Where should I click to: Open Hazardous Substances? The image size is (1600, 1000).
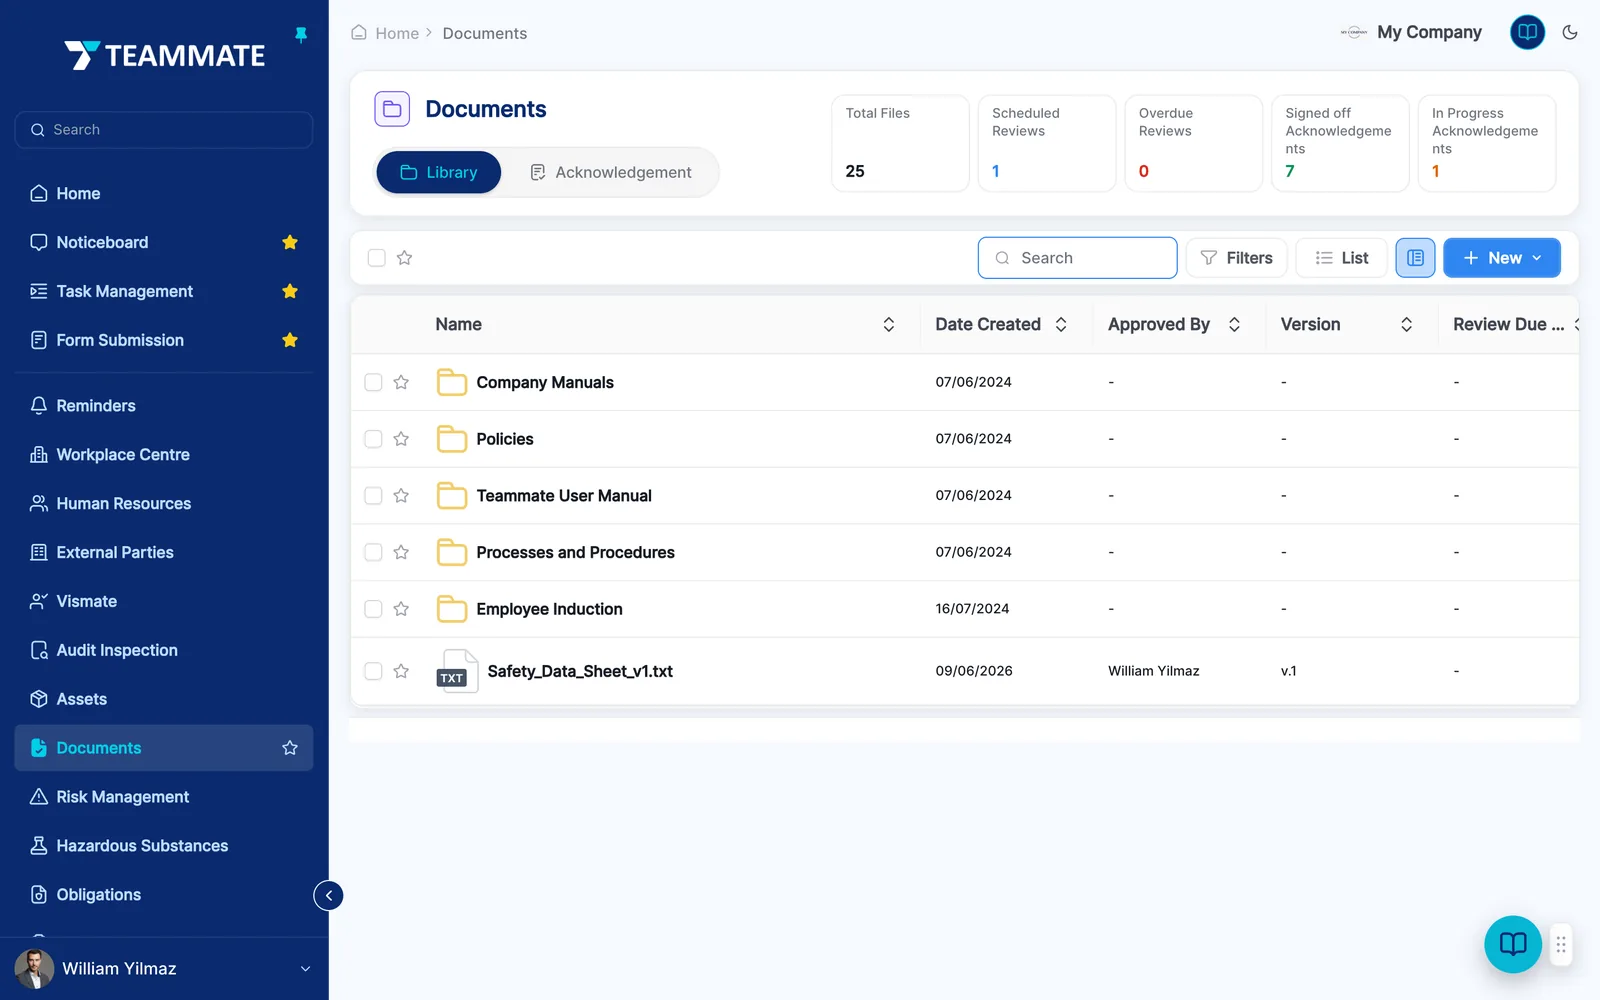(x=164, y=846)
